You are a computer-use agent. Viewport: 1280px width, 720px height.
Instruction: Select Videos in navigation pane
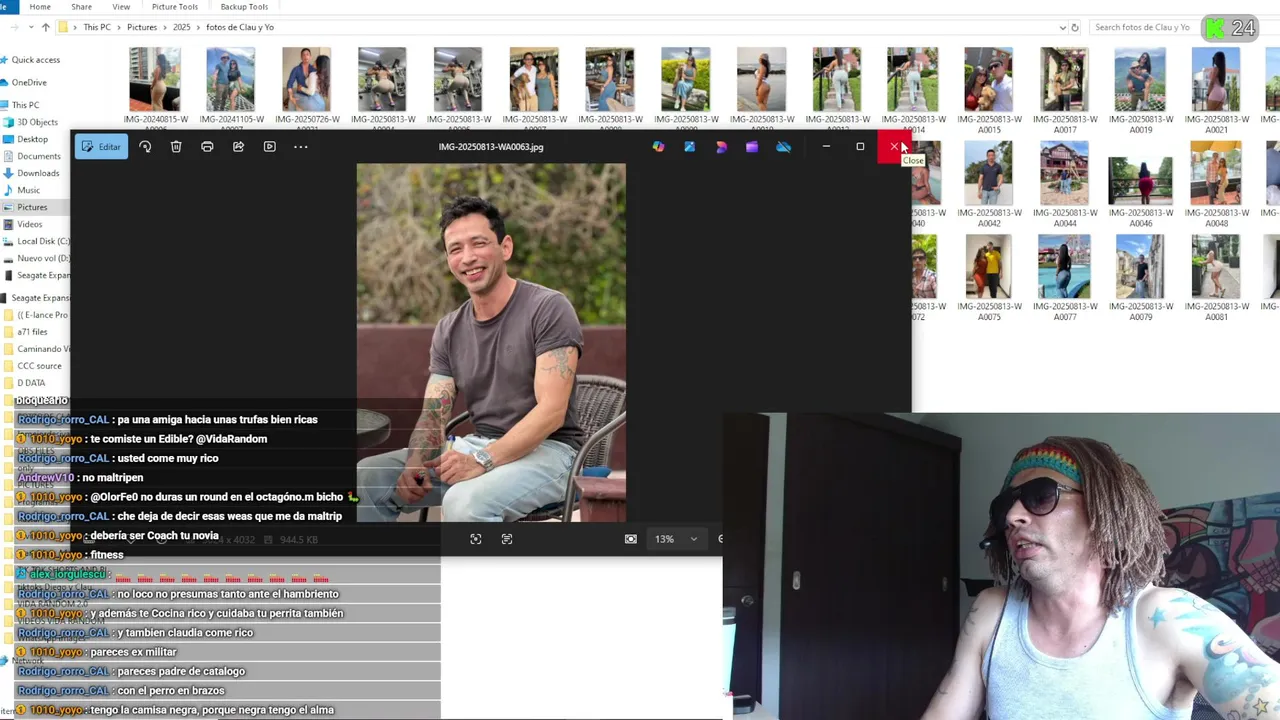[x=29, y=224]
